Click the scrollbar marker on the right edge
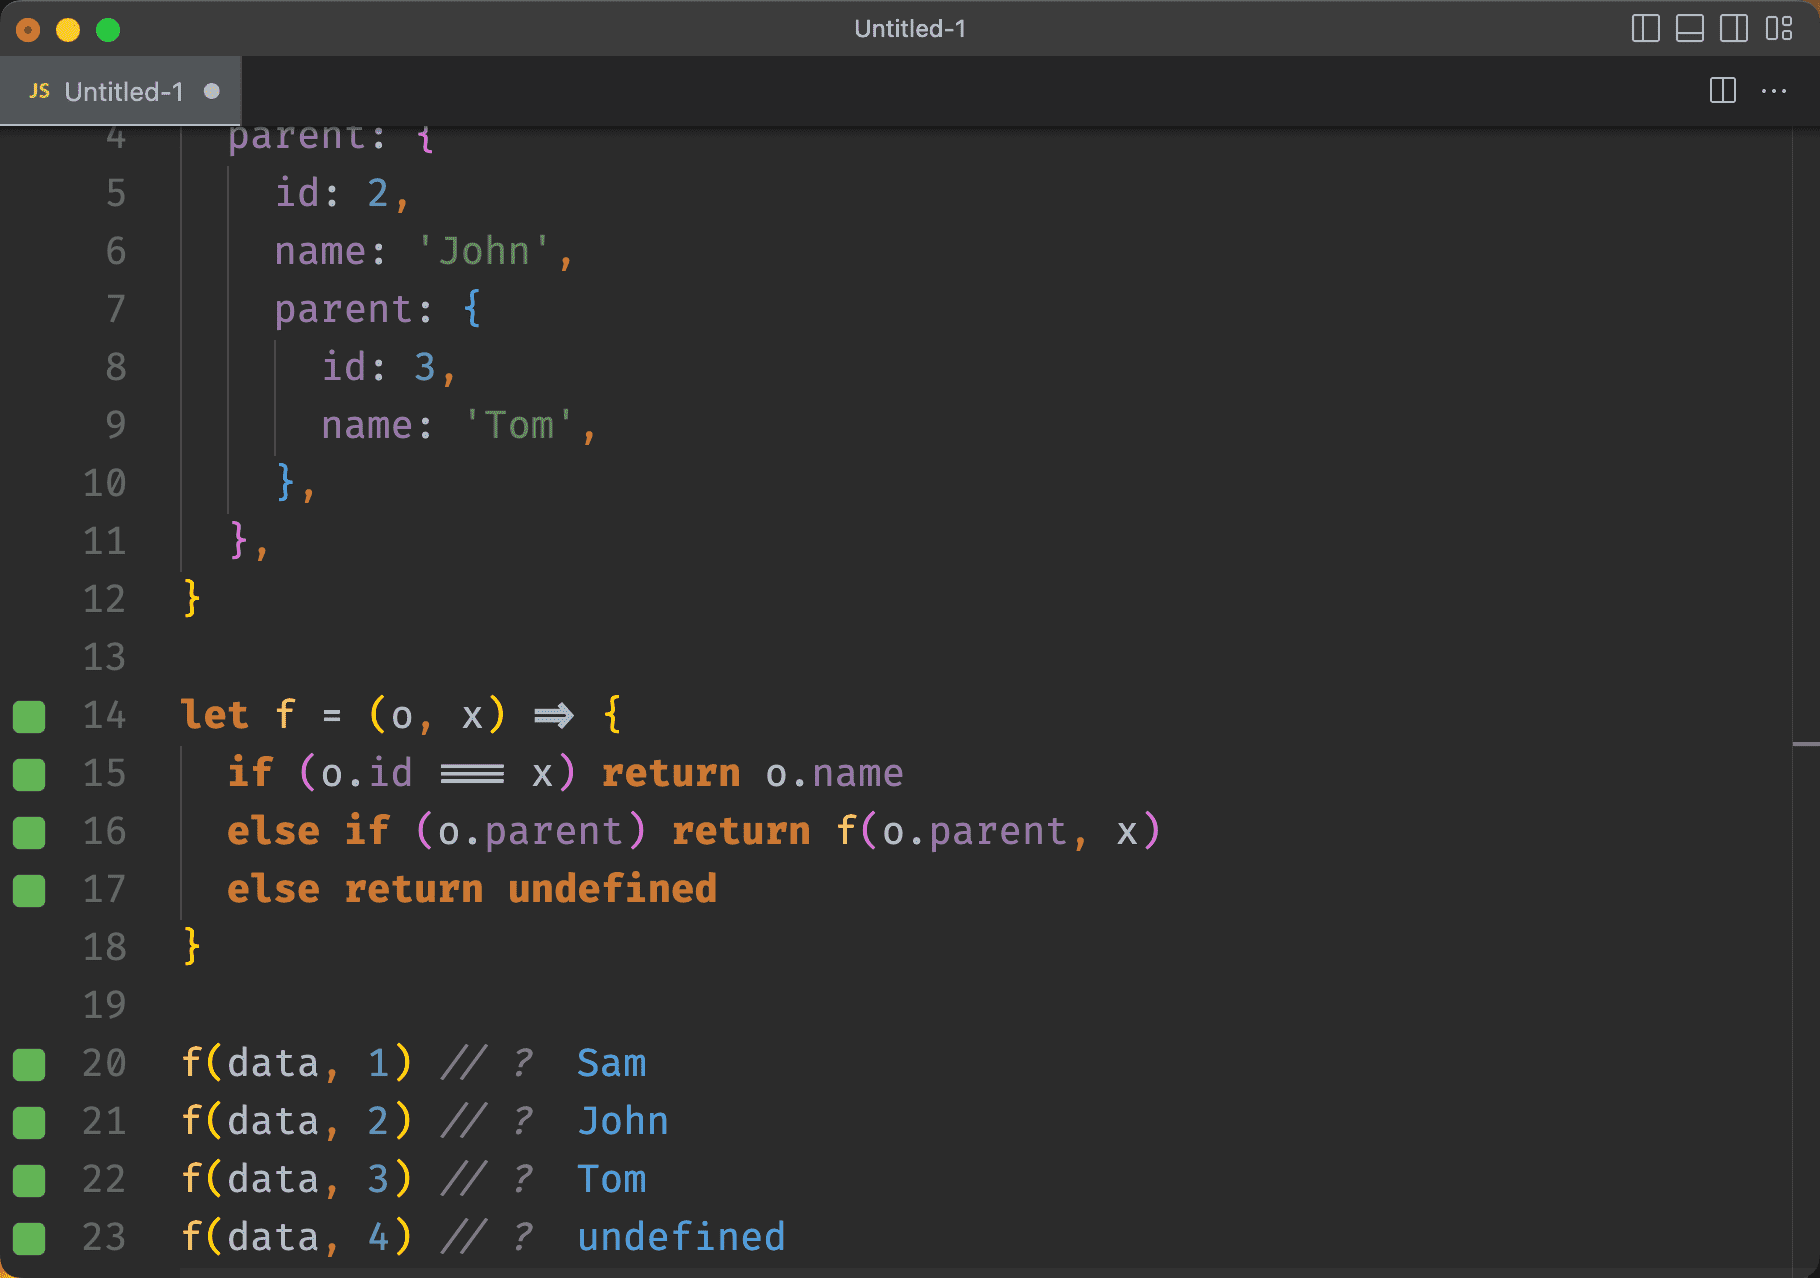Screen dimensions: 1820x1278 coord(1805,744)
